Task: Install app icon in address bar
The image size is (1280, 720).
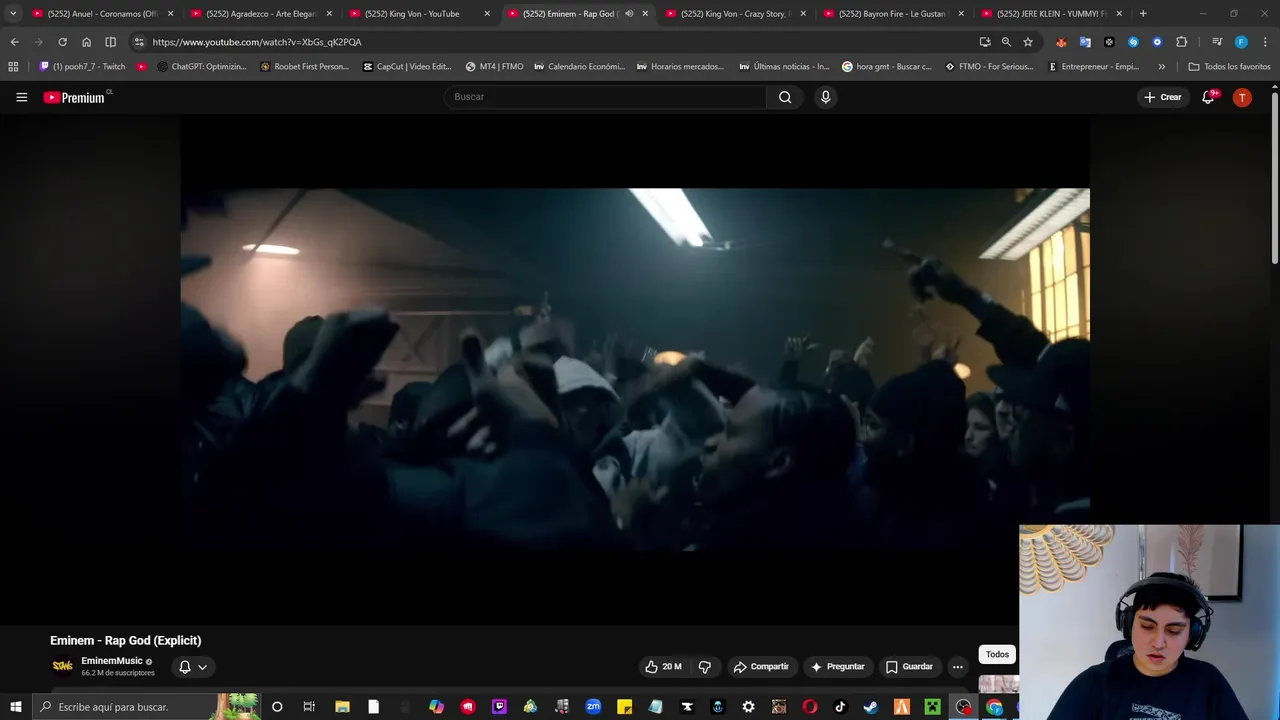Action: click(985, 42)
